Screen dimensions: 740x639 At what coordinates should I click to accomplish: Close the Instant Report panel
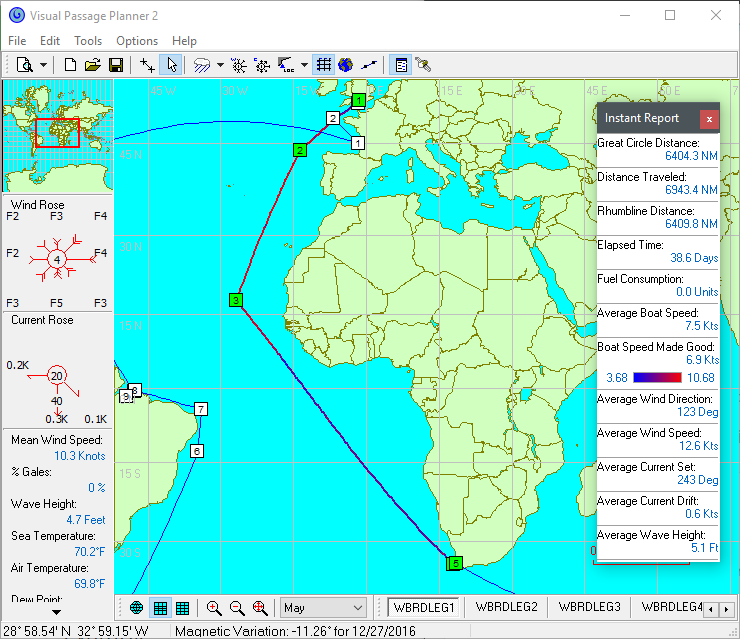(709, 119)
